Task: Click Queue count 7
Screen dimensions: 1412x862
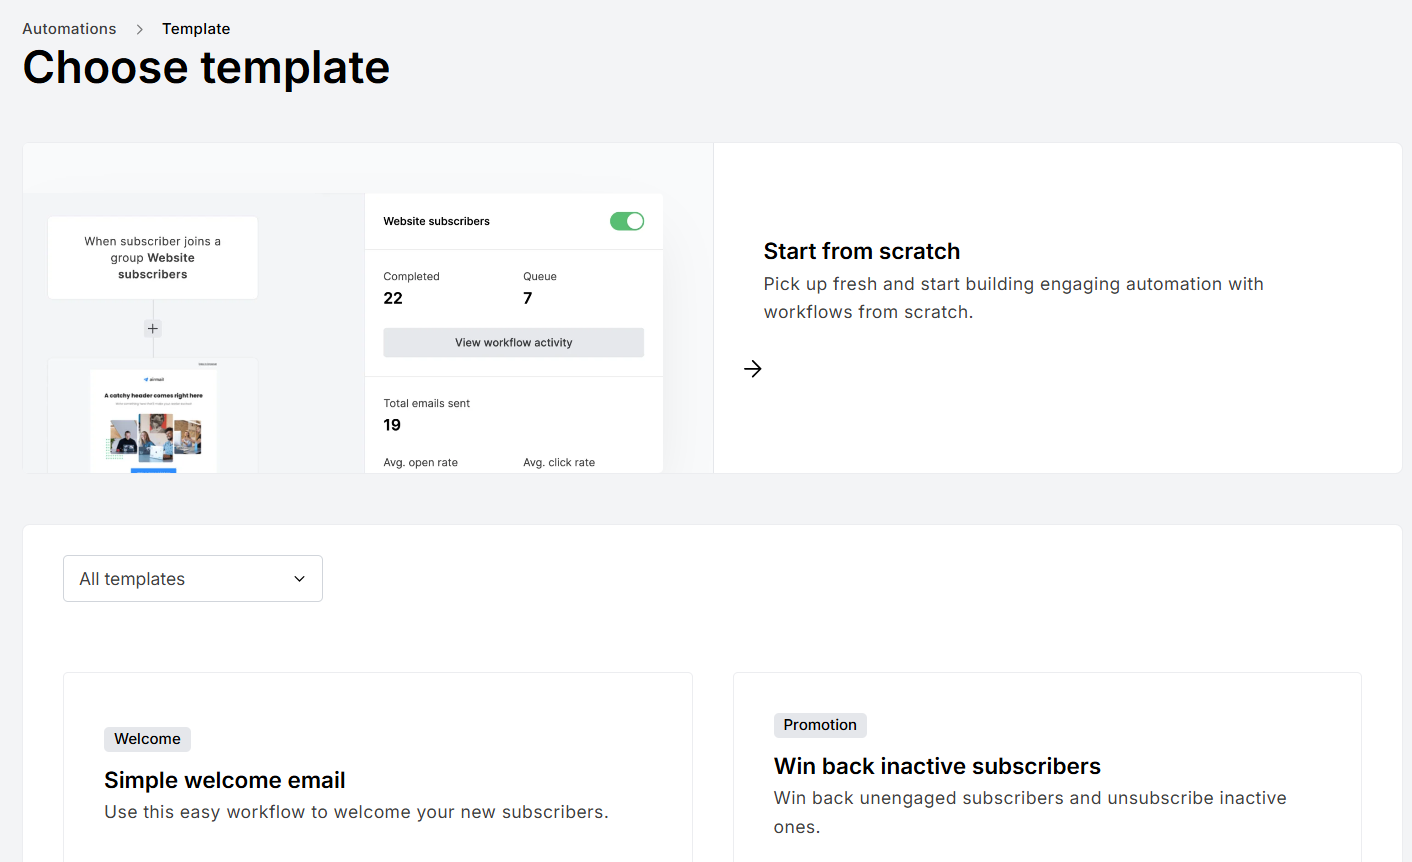Action: (x=528, y=298)
